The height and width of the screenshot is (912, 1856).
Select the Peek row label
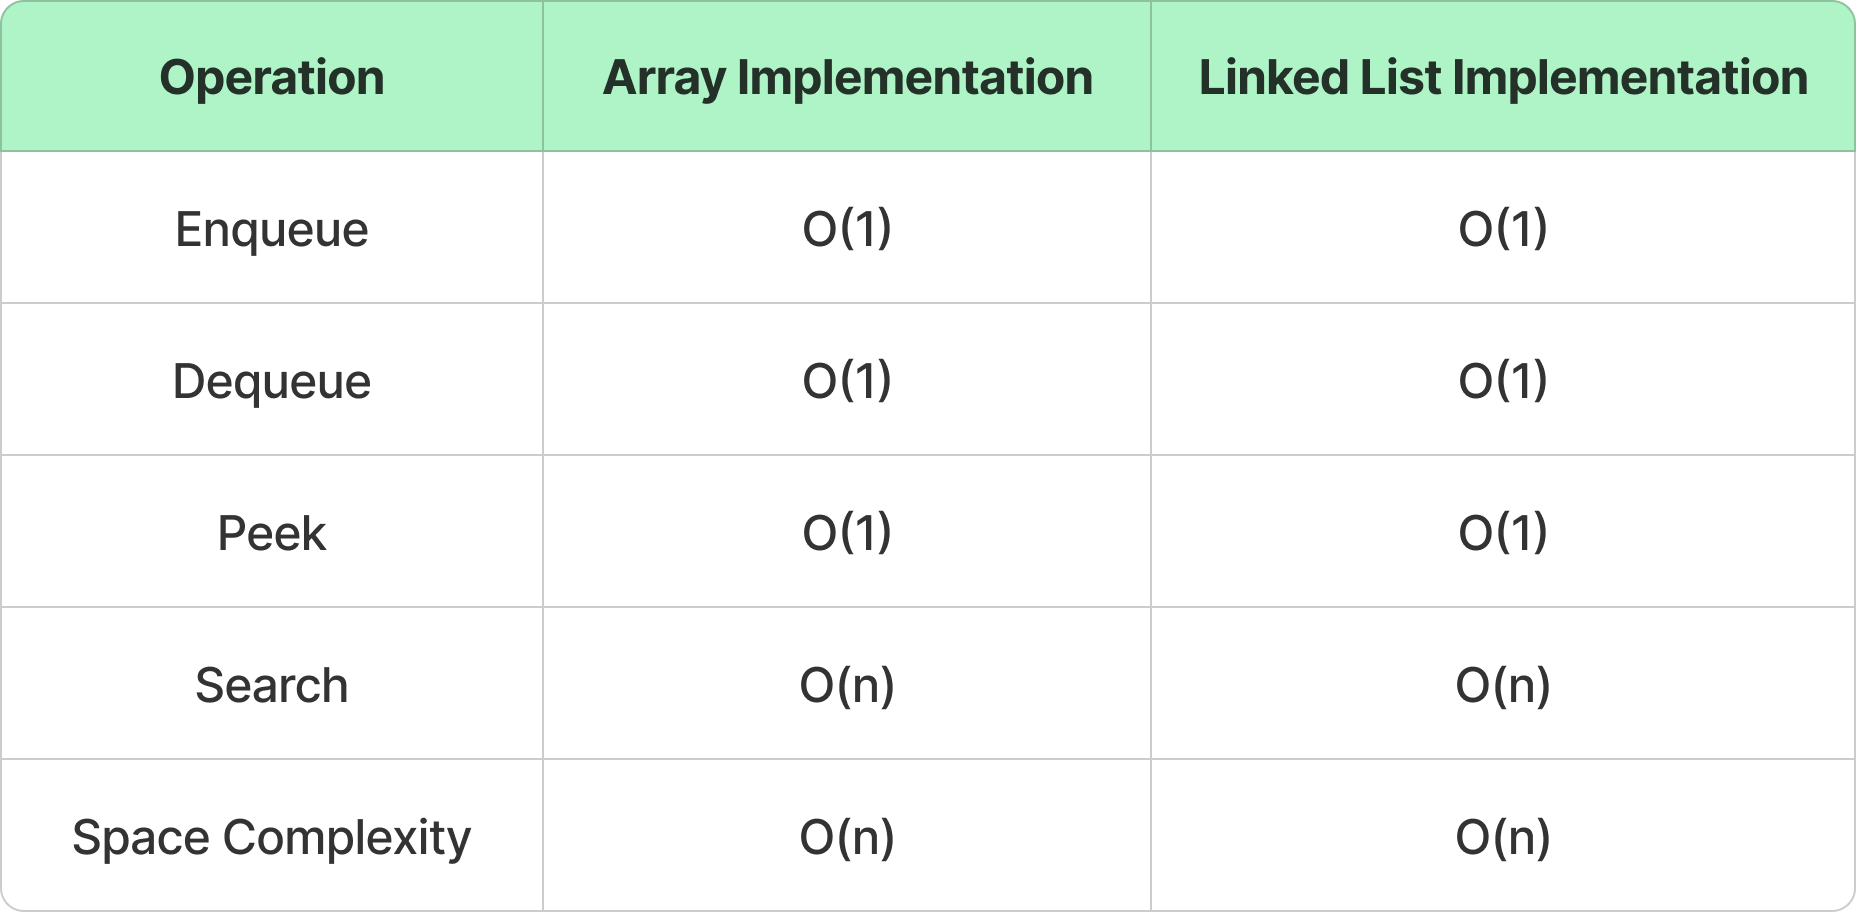point(271,533)
